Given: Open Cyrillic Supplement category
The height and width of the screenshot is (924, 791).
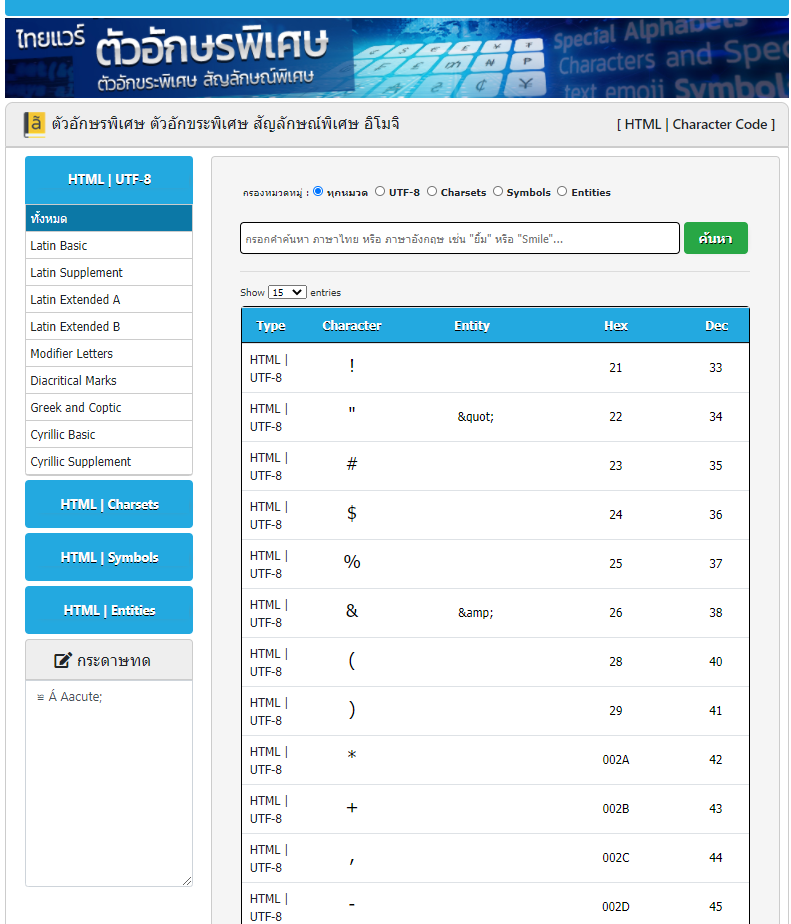Looking at the screenshot, I should pyautogui.click(x=109, y=461).
